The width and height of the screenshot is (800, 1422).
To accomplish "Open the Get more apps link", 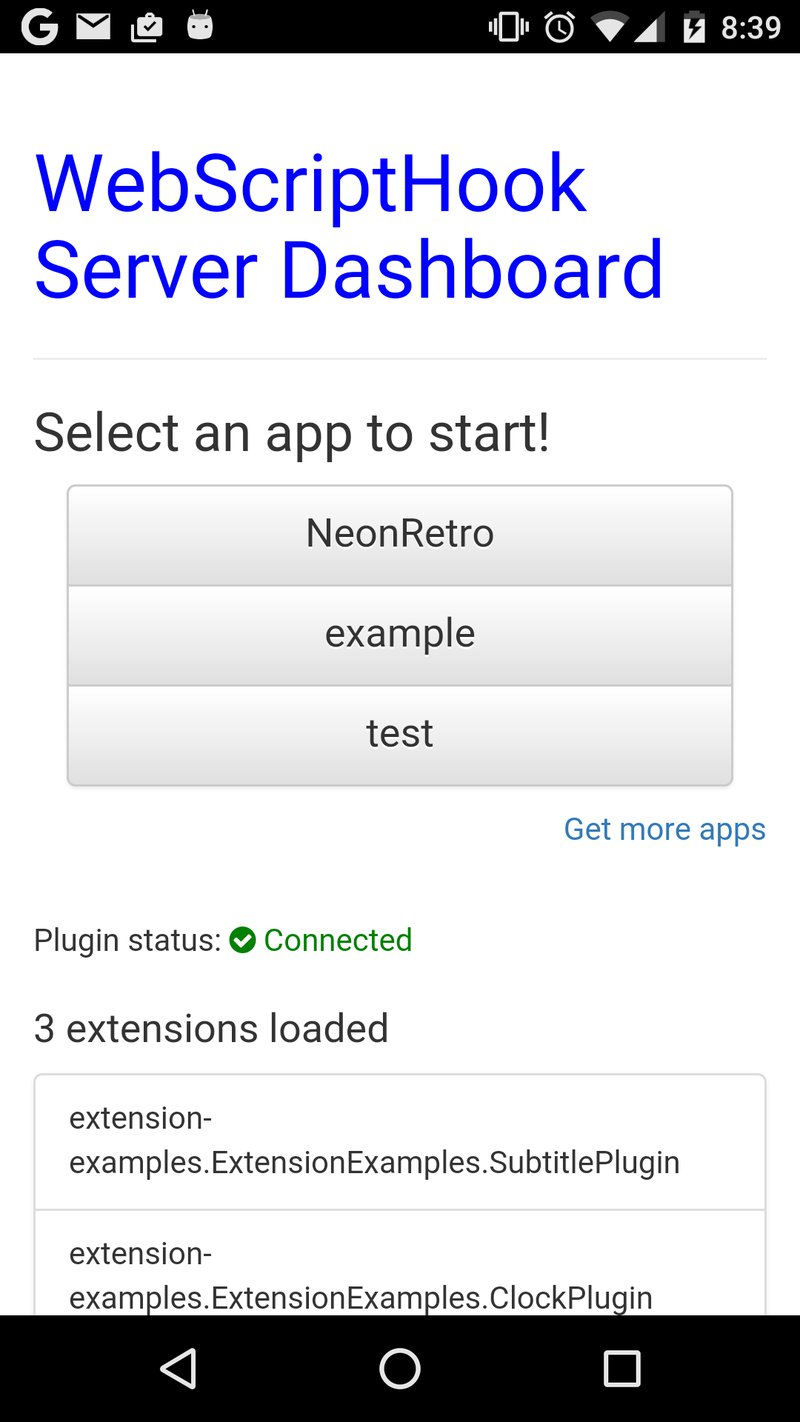I will [x=664, y=829].
